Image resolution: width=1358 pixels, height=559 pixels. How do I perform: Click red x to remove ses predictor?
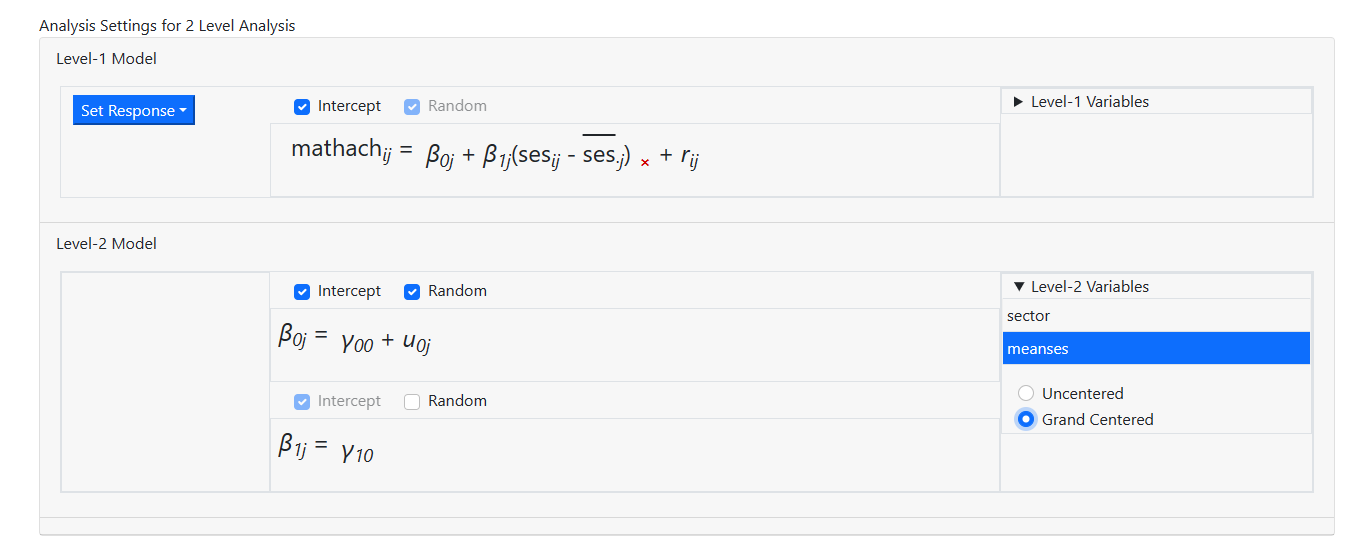(645, 162)
